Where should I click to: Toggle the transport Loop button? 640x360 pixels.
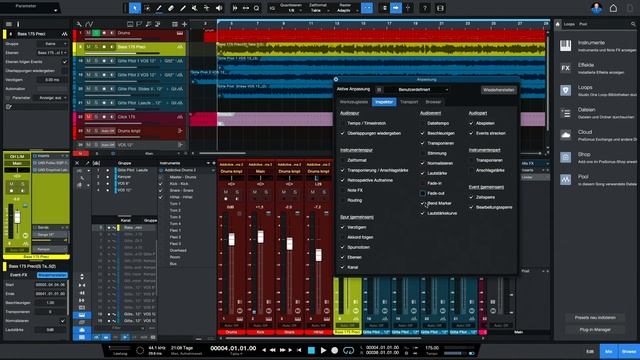pyautogui.click(x=348, y=350)
